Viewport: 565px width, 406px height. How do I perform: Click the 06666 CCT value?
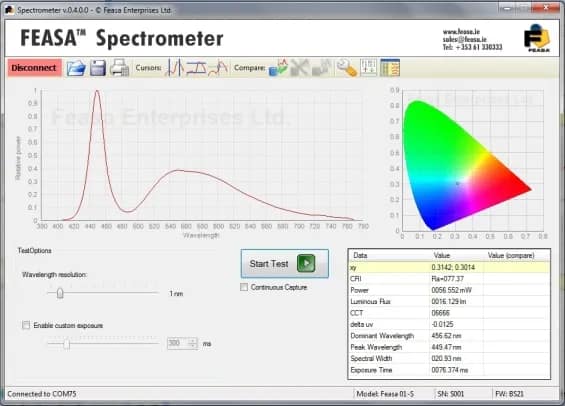point(440,313)
